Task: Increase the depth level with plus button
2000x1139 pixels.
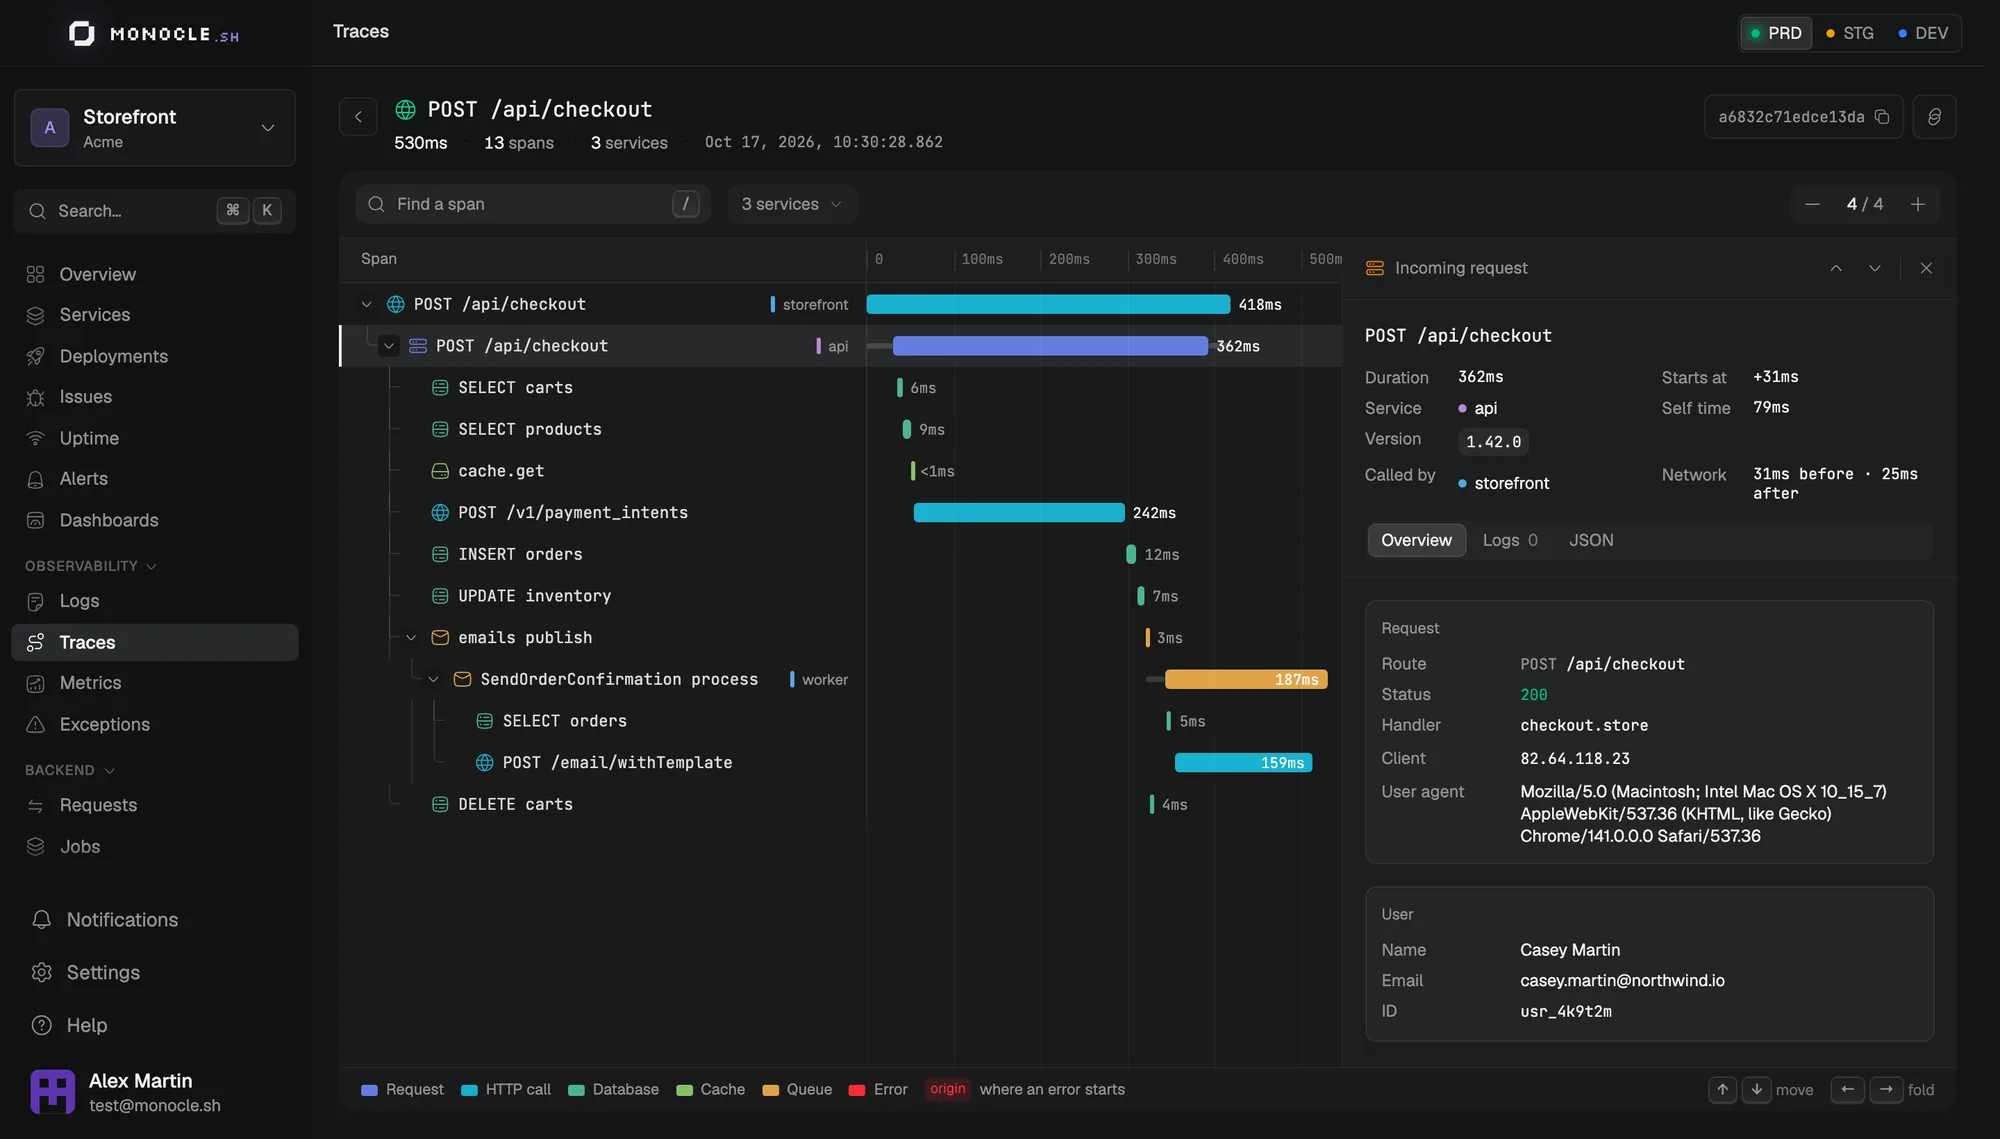Action: 1917,204
